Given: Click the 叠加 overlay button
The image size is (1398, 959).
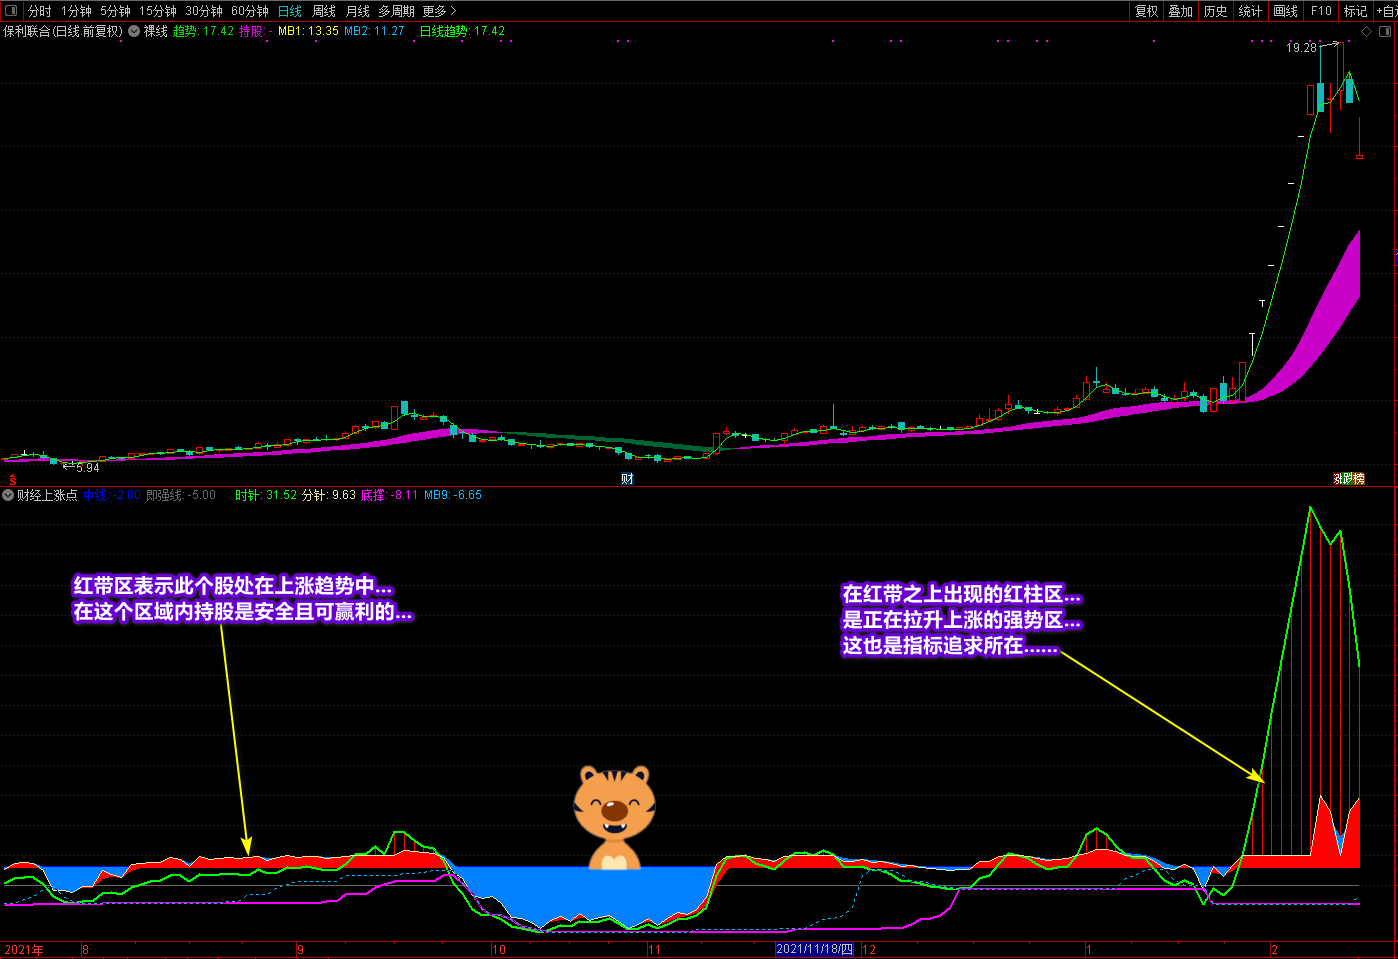Looking at the screenshot, I should 1181,11.
